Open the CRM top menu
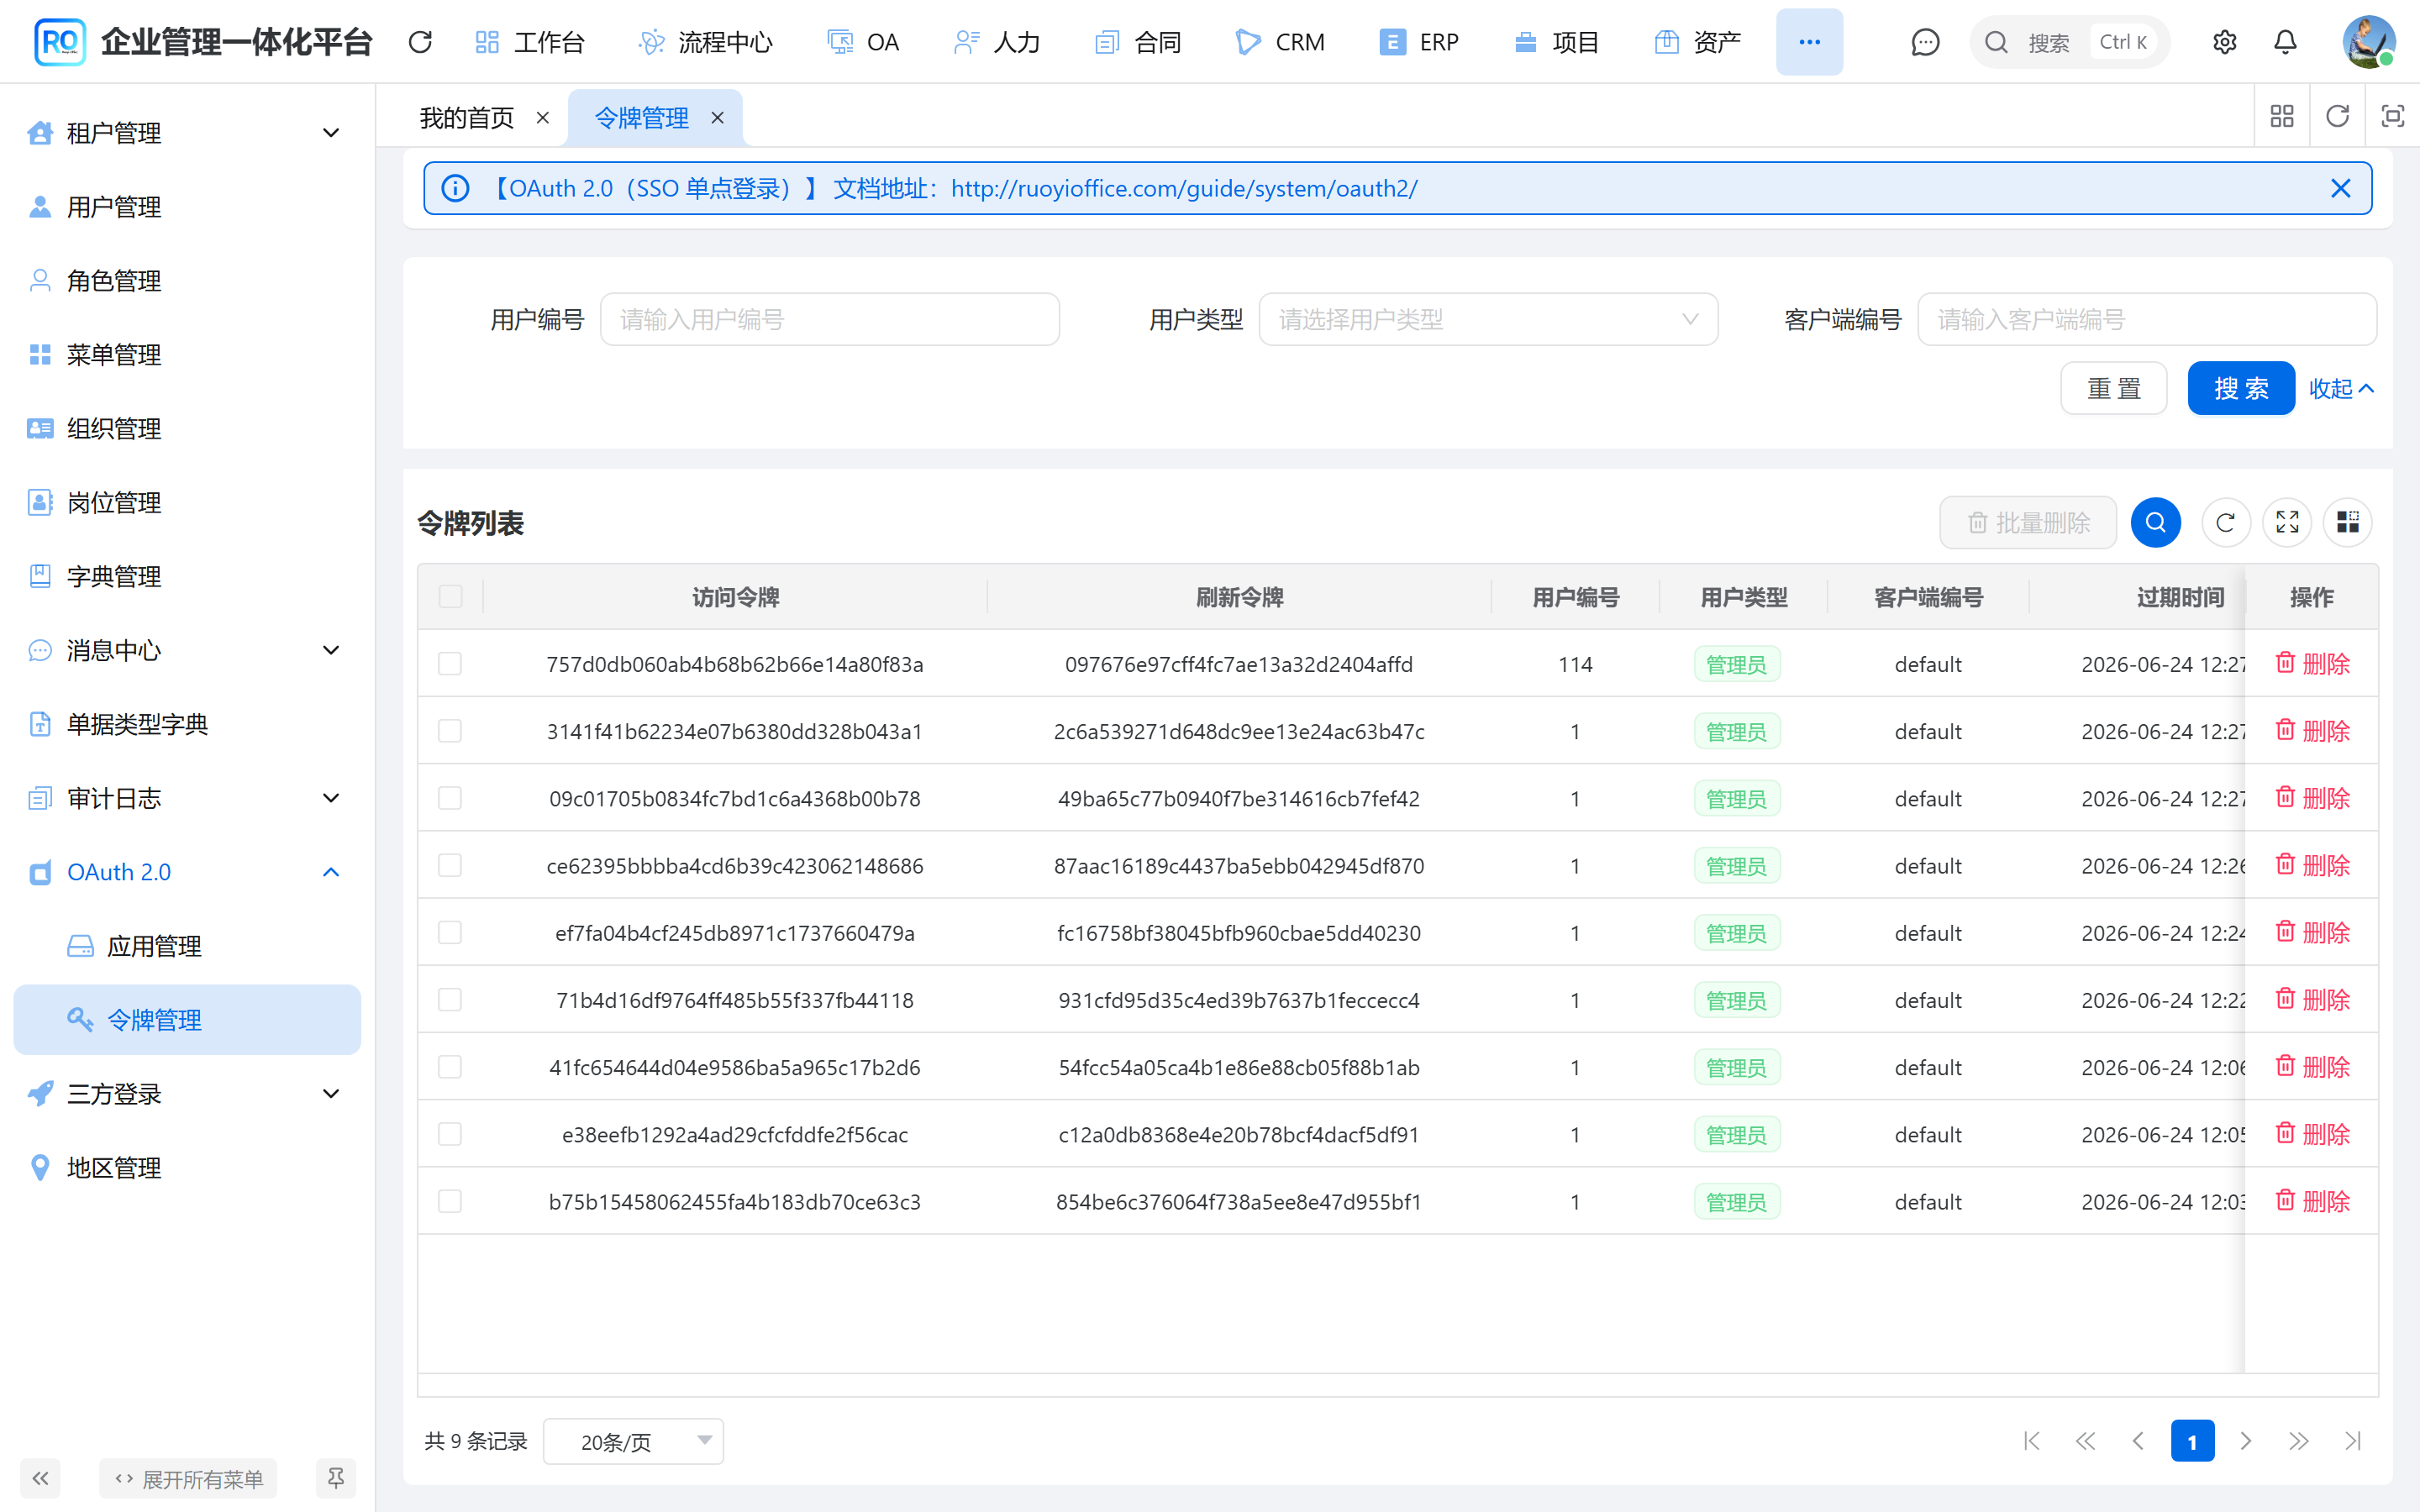This screenshot has height=1512, width=2420. click(x=1280, y=42)
